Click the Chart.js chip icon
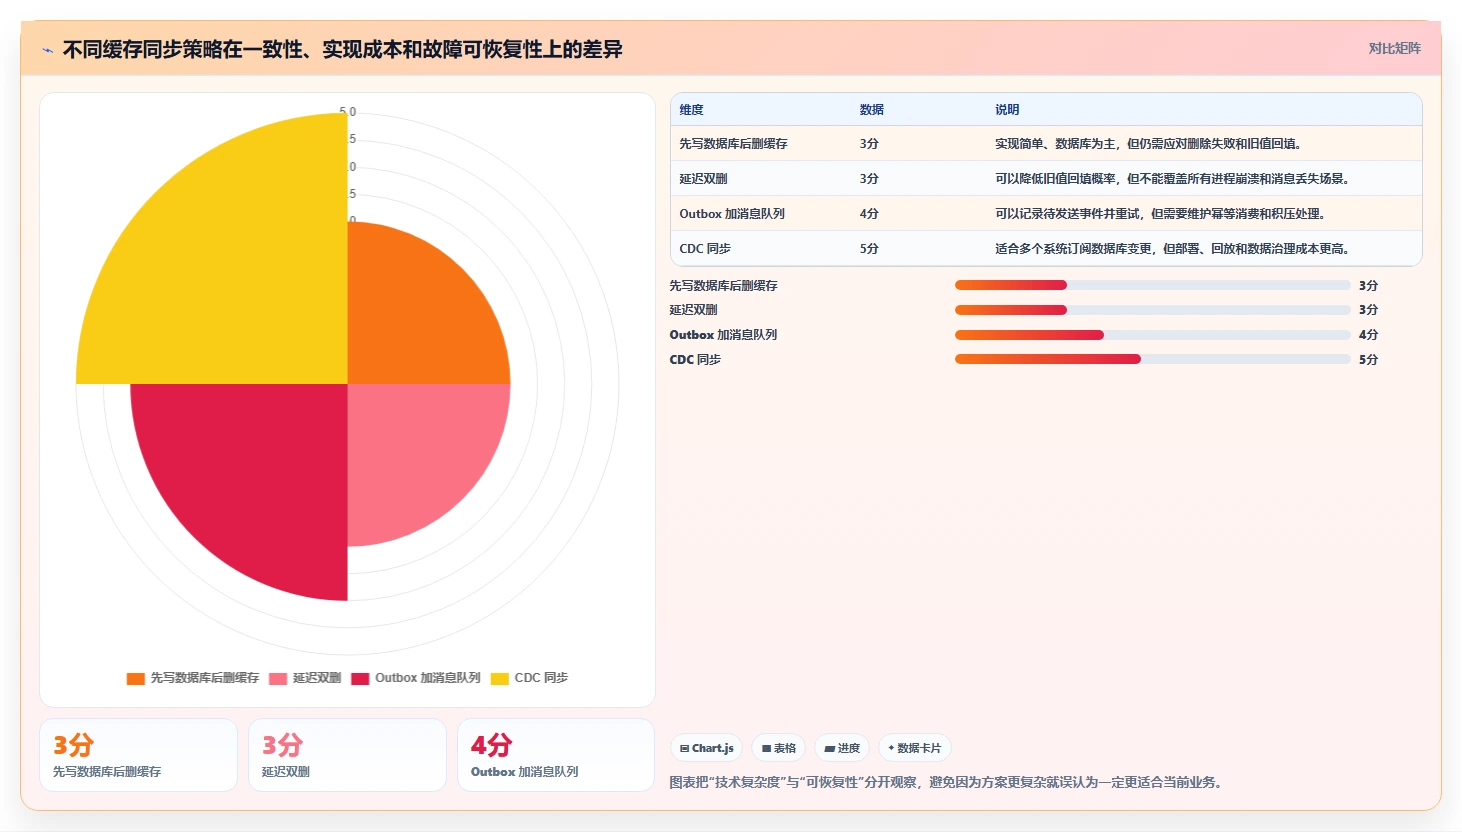Image resolution: width=1462 pixels, height=832 pixels. tap(684, 748)
